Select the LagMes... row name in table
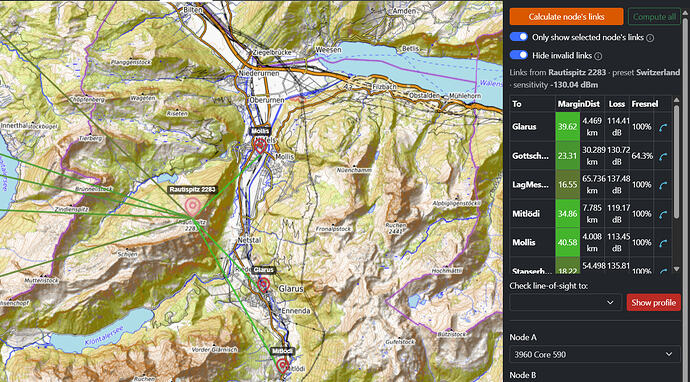690x382 pixels. click(531, 185)
